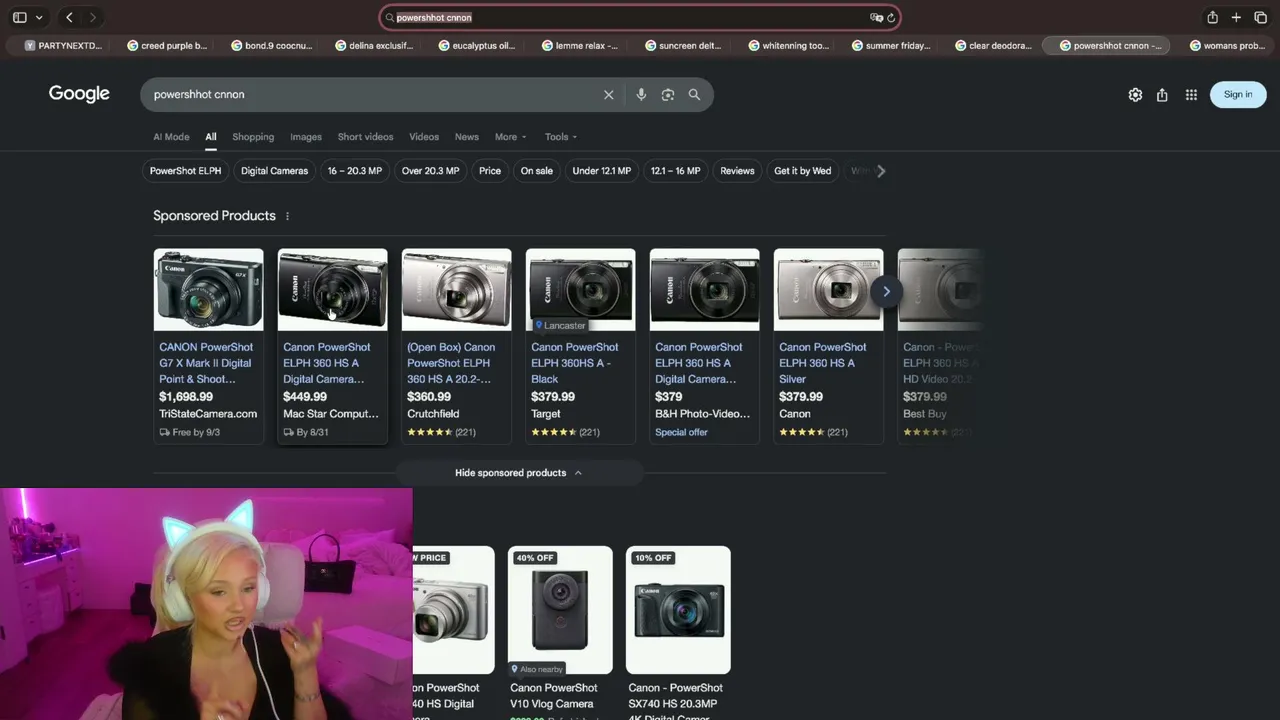The image size is (1280, 720).
Task: Switch to the Shopping results tab
Action: 253,137
